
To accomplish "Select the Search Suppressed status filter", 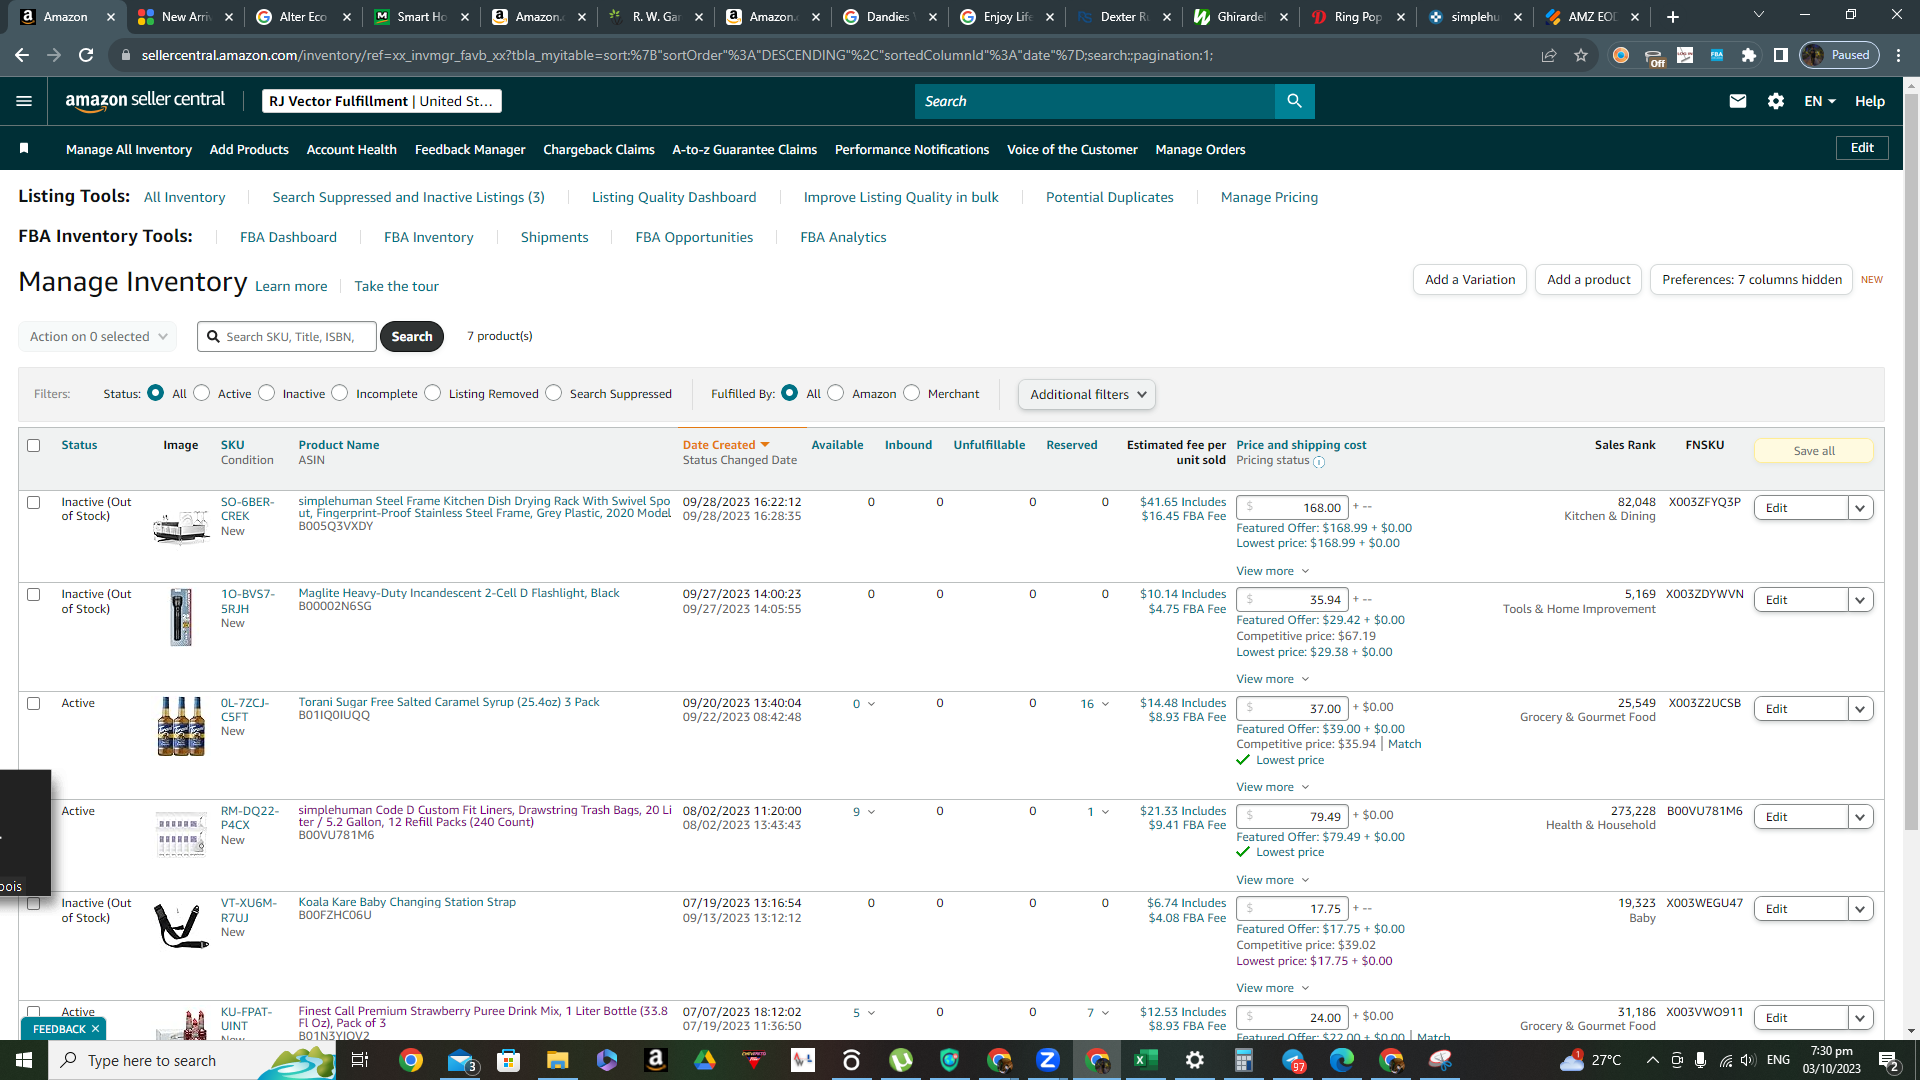I will [x=554, y=393].
